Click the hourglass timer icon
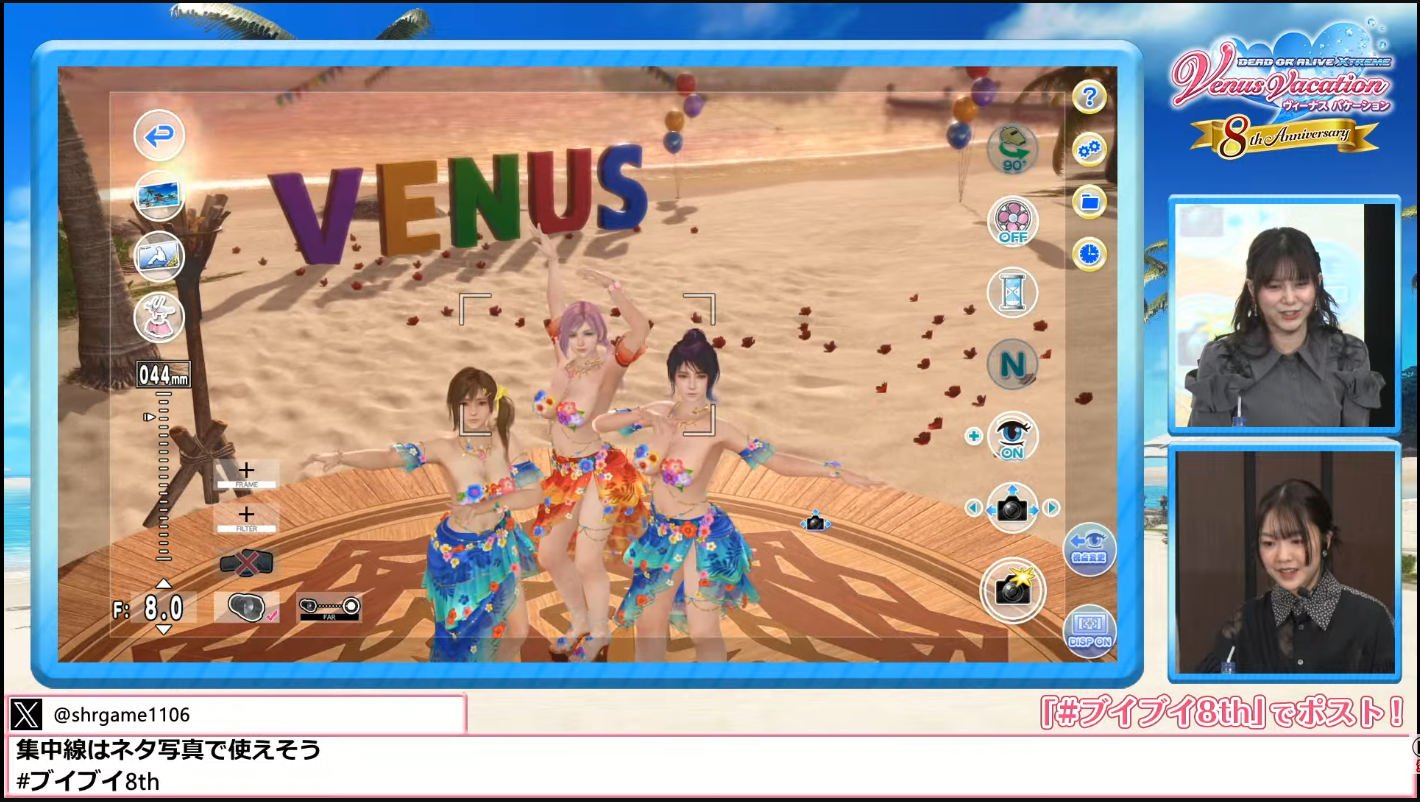This screenshot has height=802, width=1420. [1012, 293]
